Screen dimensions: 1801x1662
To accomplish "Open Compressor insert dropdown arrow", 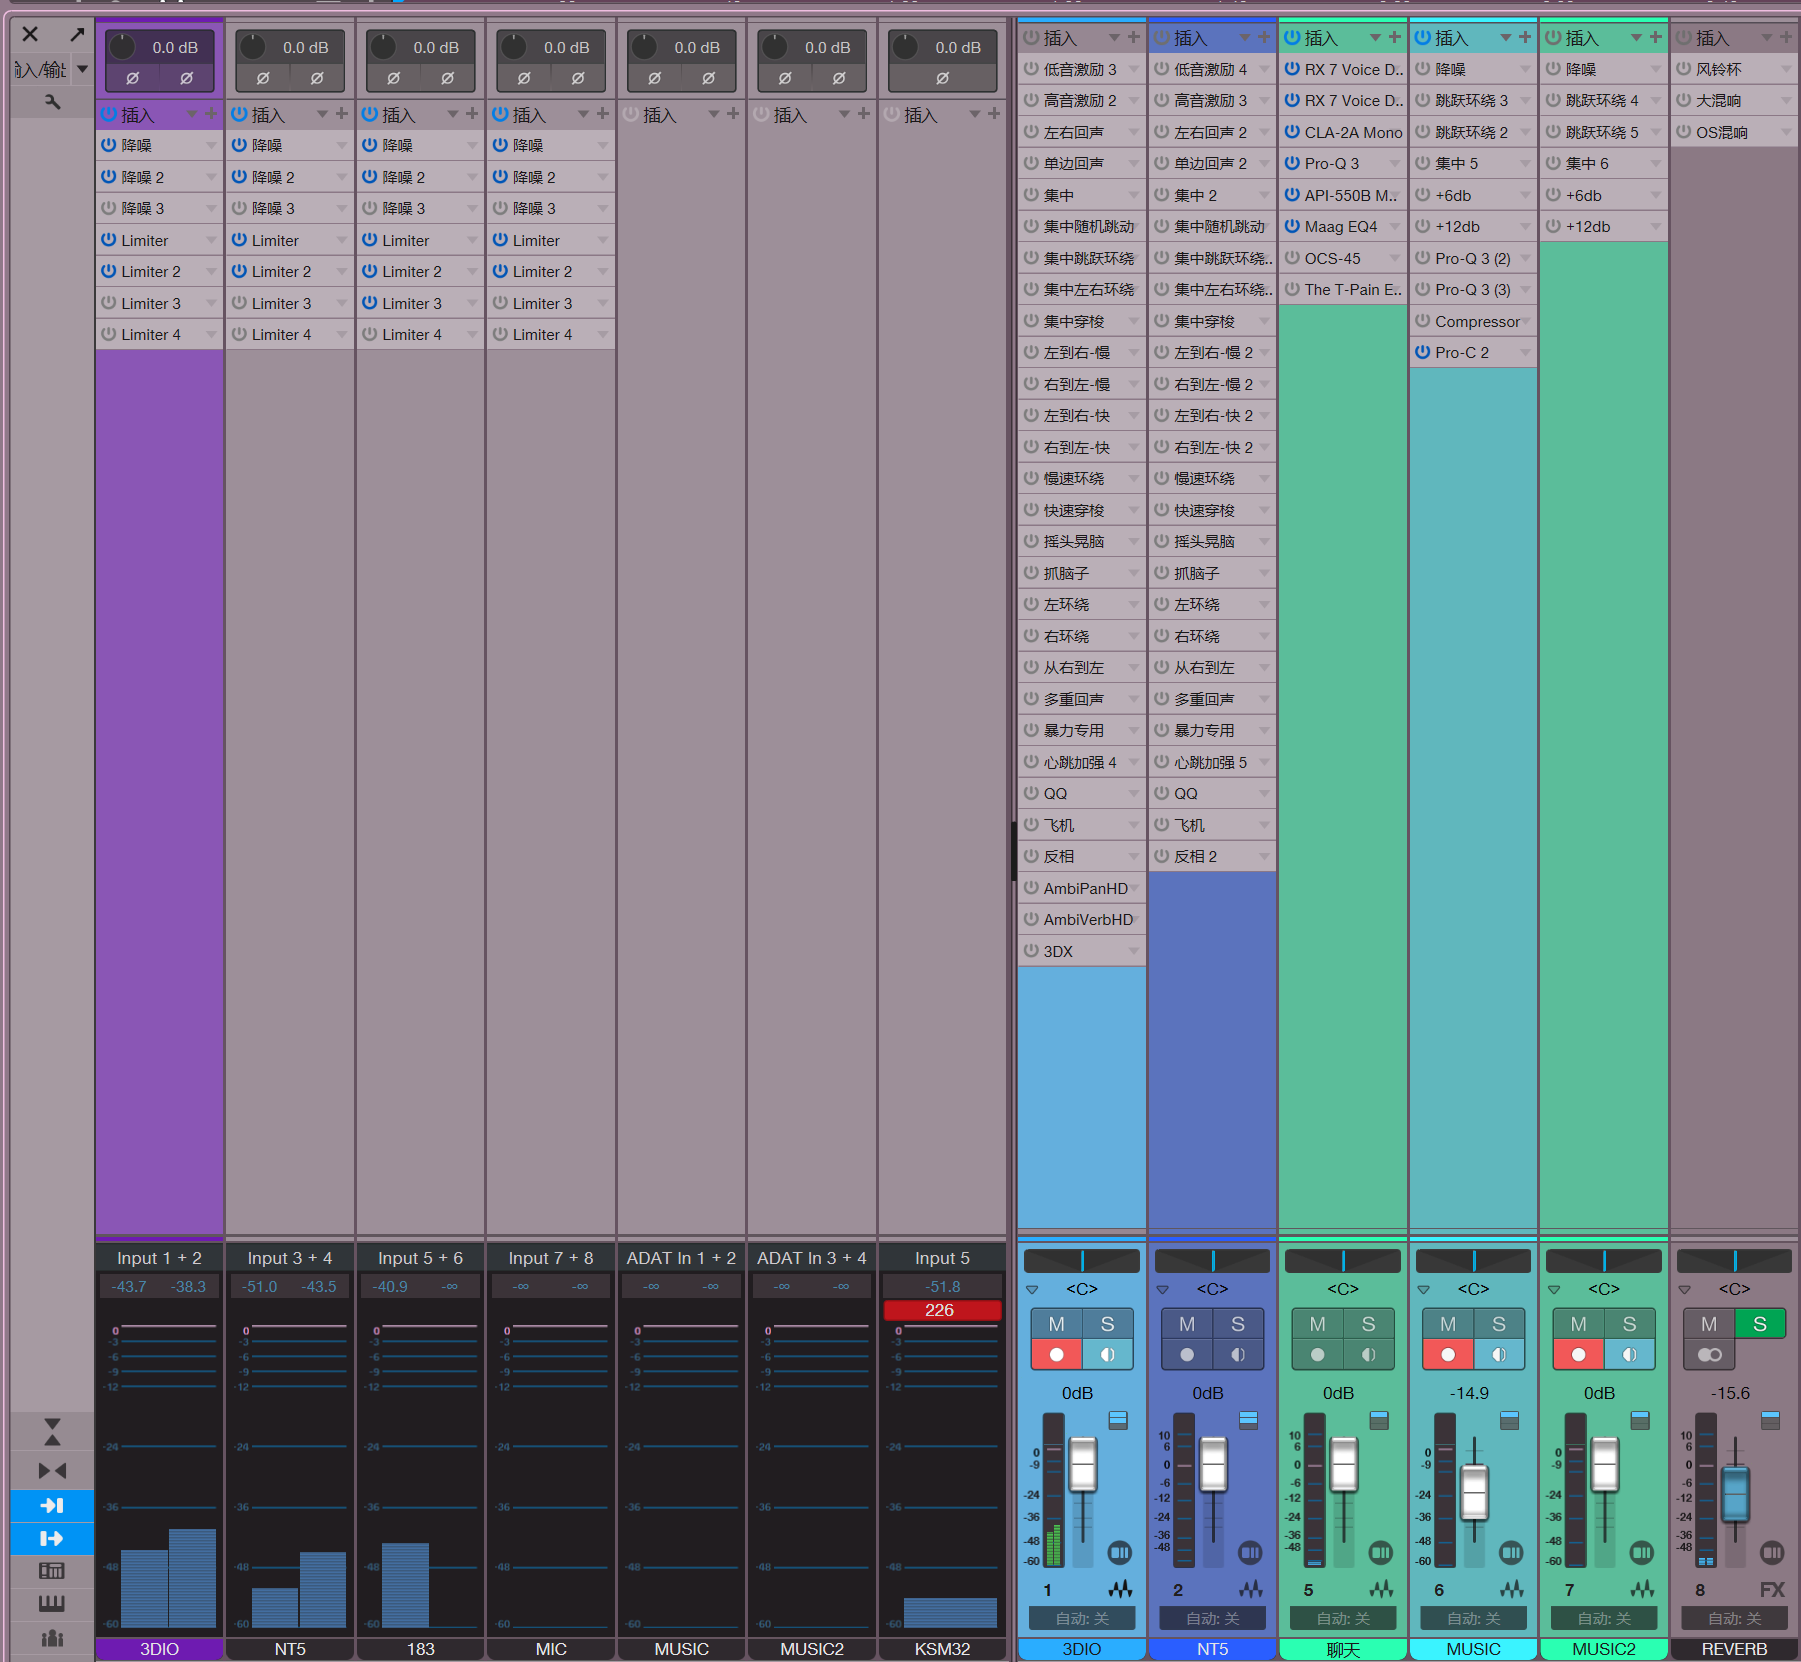I will coord(1525,321).
